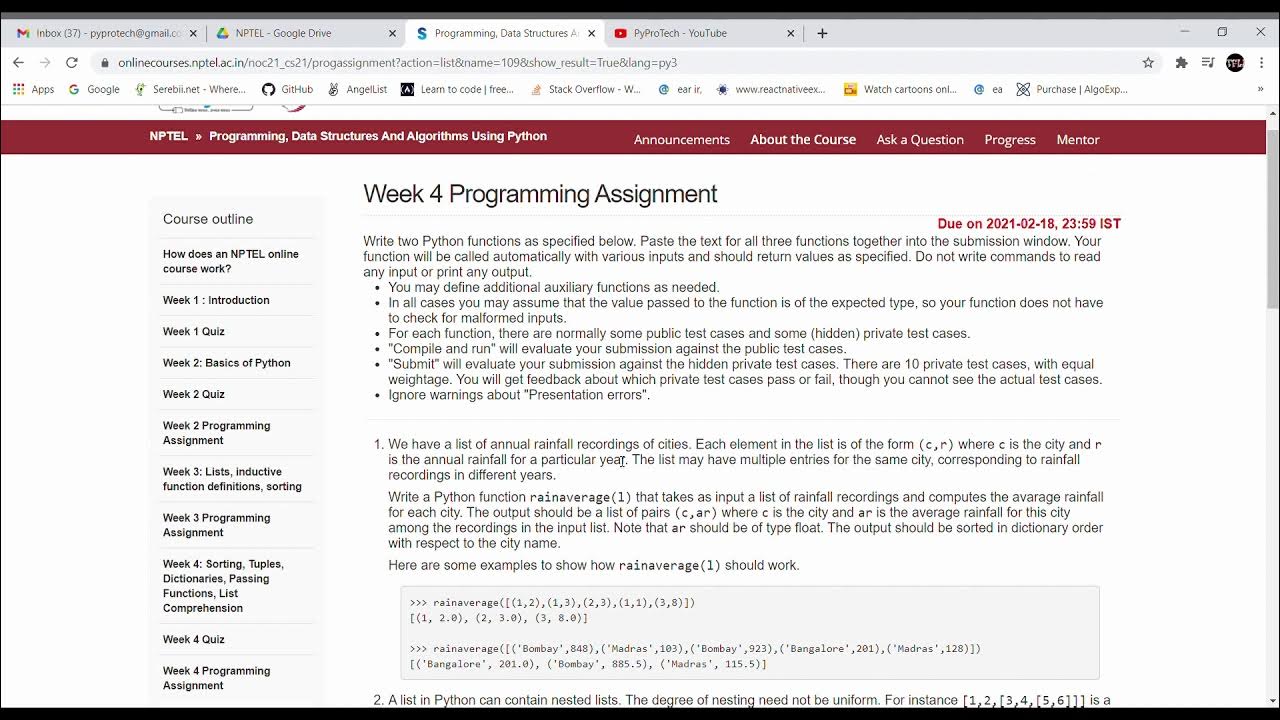The width and height of the screenshot is (1280, 720).
Task: Open Week 3 Programming Assignment
Action: pos(217,525)
